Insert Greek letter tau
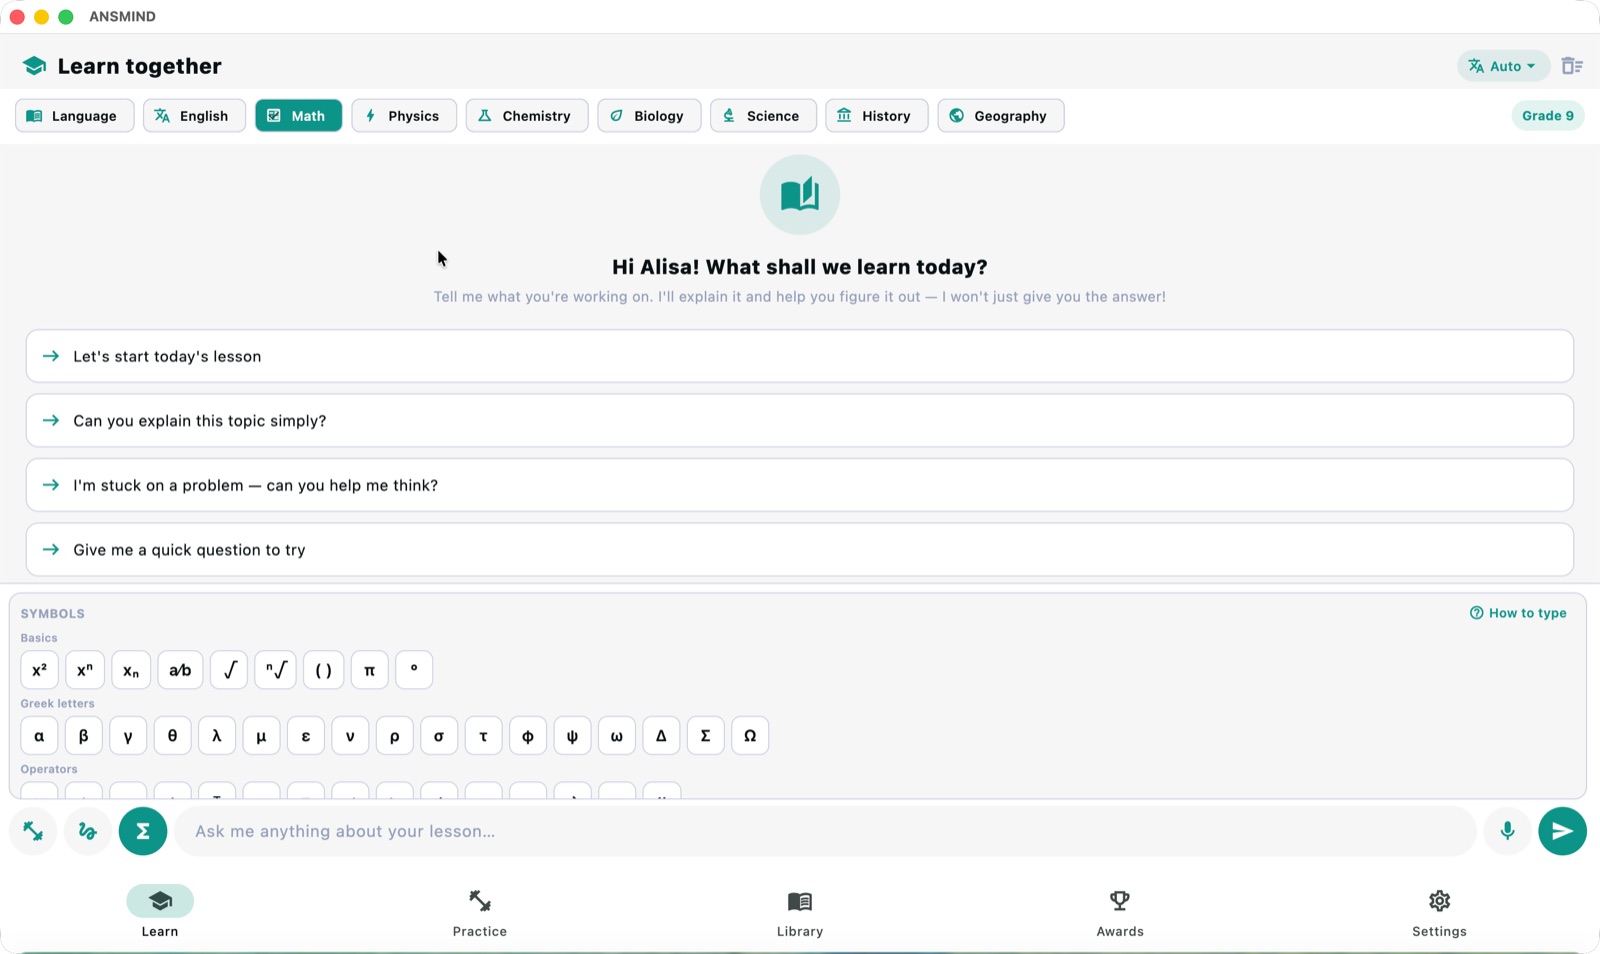 [x=483, y=736]
